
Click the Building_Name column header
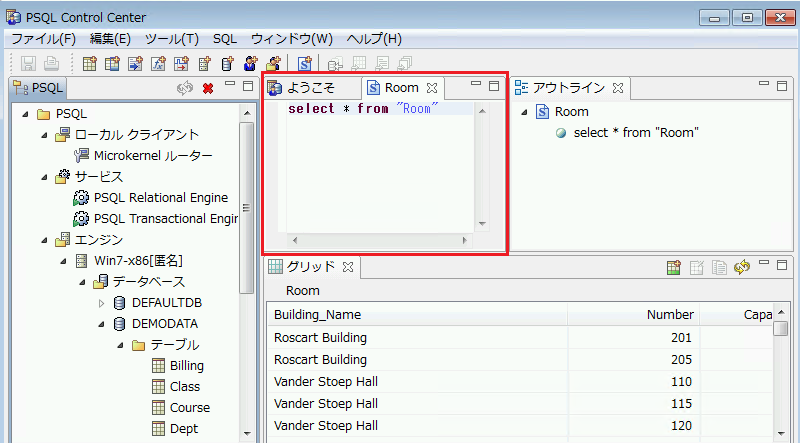pos(417,314)
